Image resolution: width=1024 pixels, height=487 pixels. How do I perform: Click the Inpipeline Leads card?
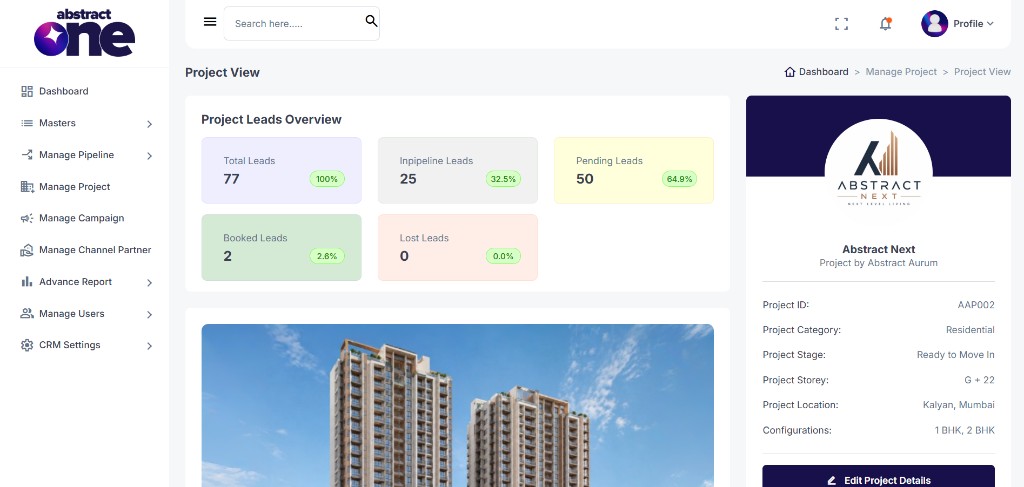[x=458, y=170]
